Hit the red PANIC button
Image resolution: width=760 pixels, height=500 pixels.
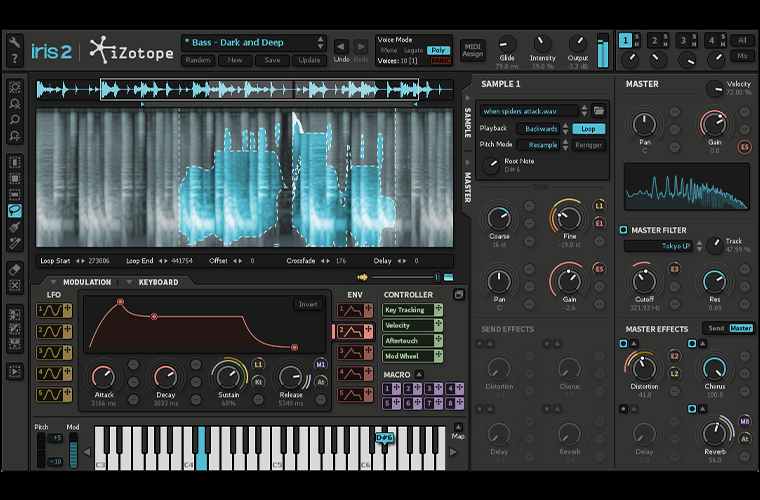[x=441, y=61]
